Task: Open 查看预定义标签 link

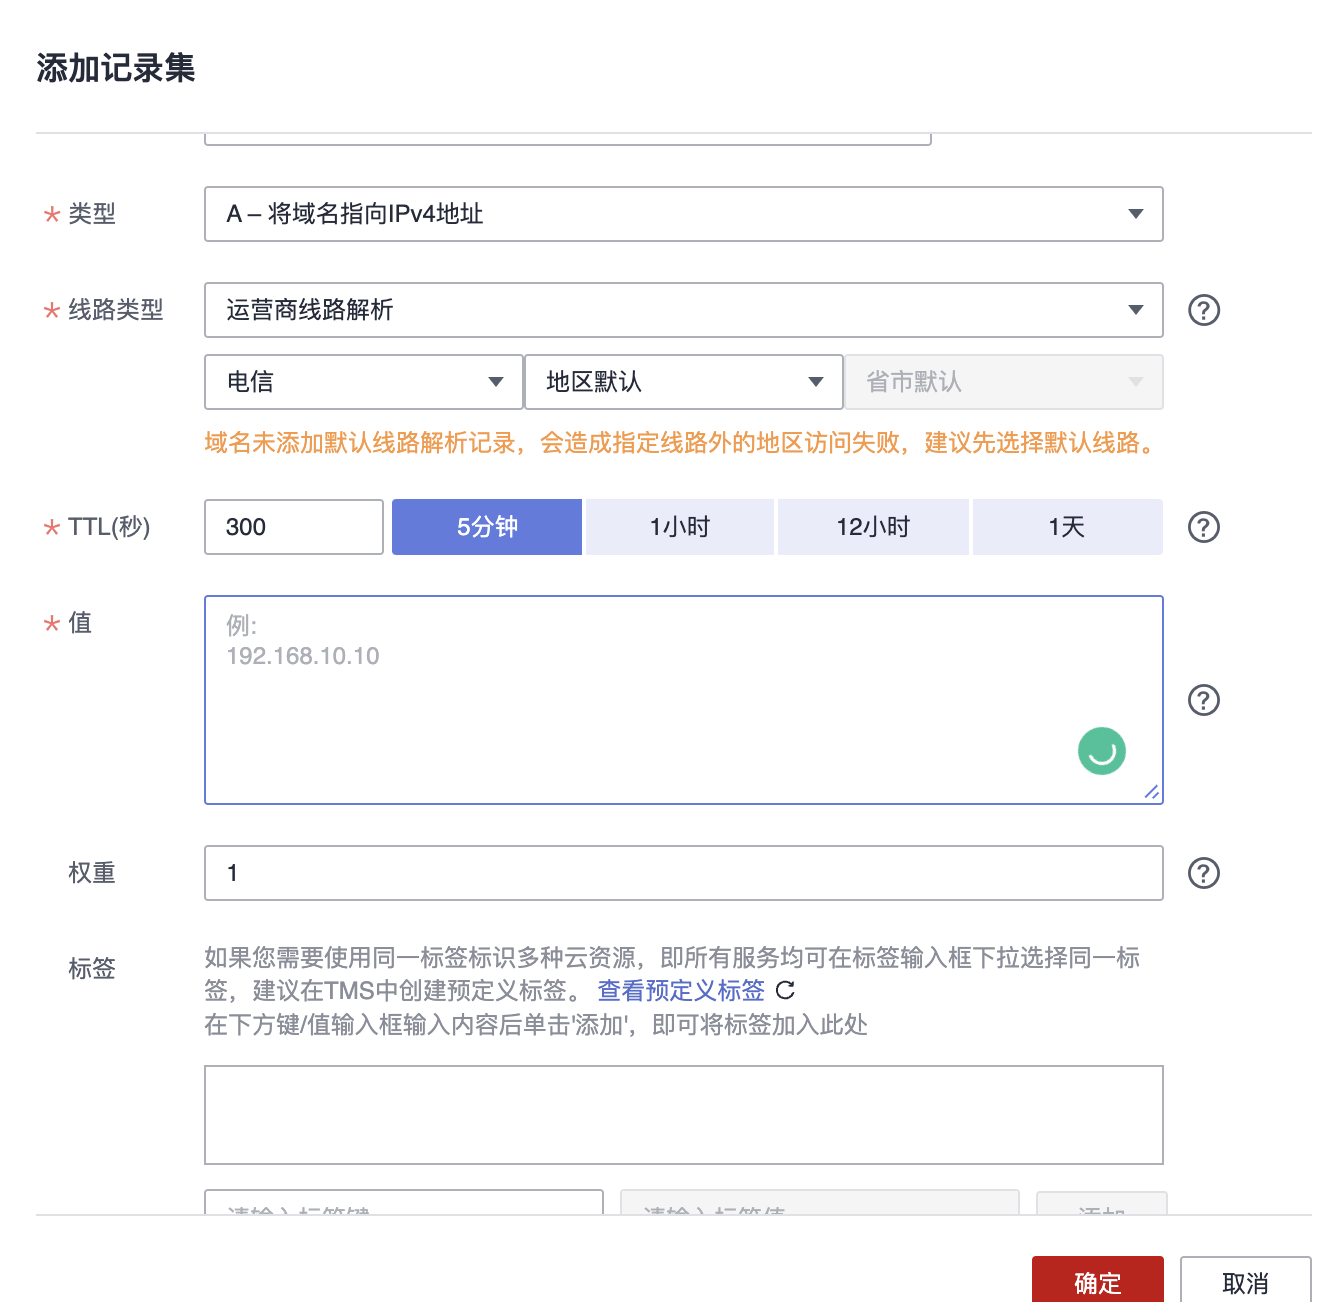Action: pyautogui.click(x=681, y=990)
